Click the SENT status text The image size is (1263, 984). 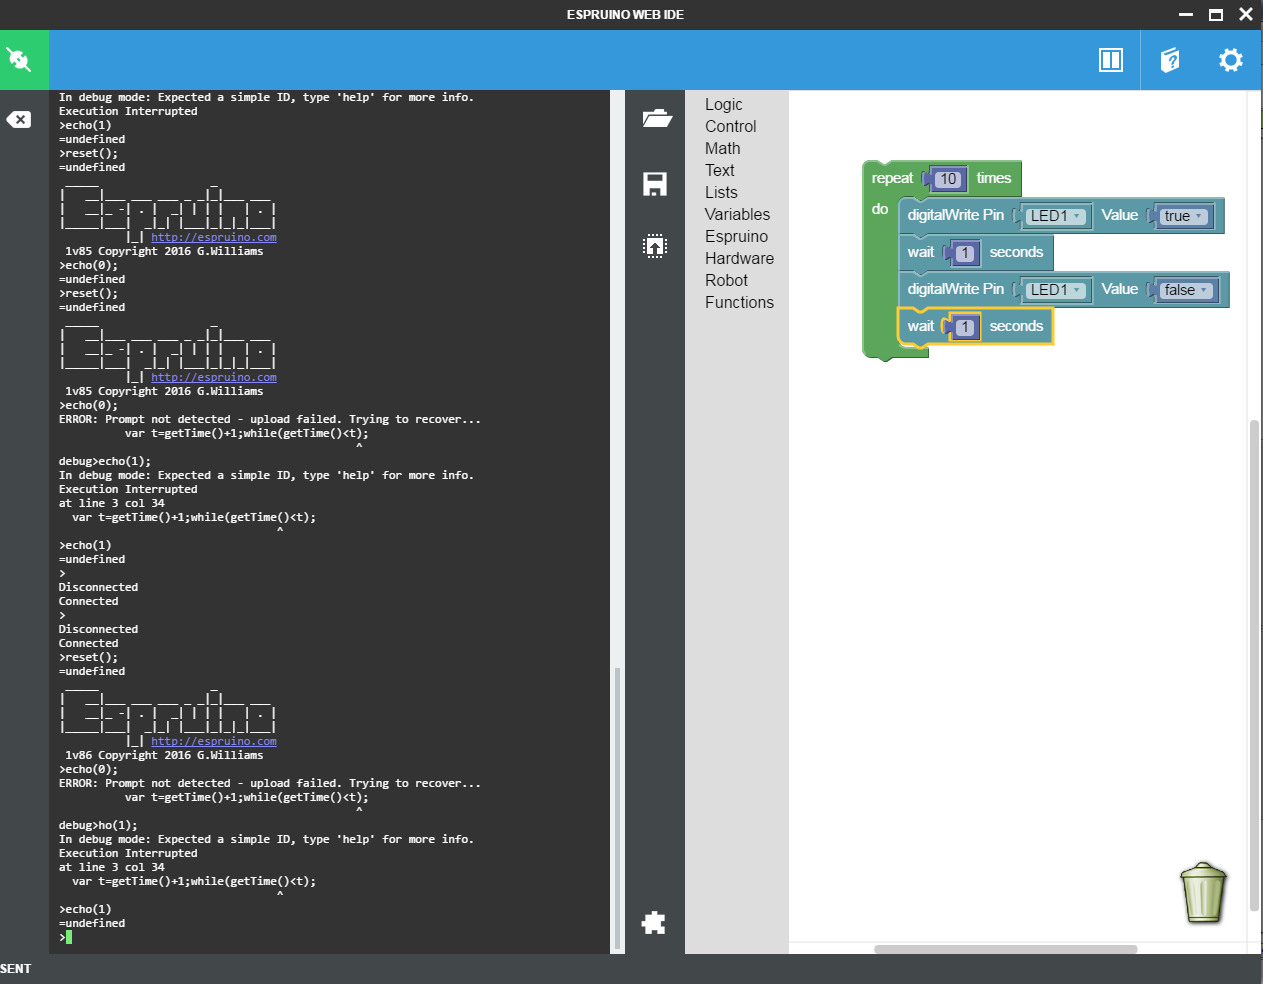(x=16, y=969)
